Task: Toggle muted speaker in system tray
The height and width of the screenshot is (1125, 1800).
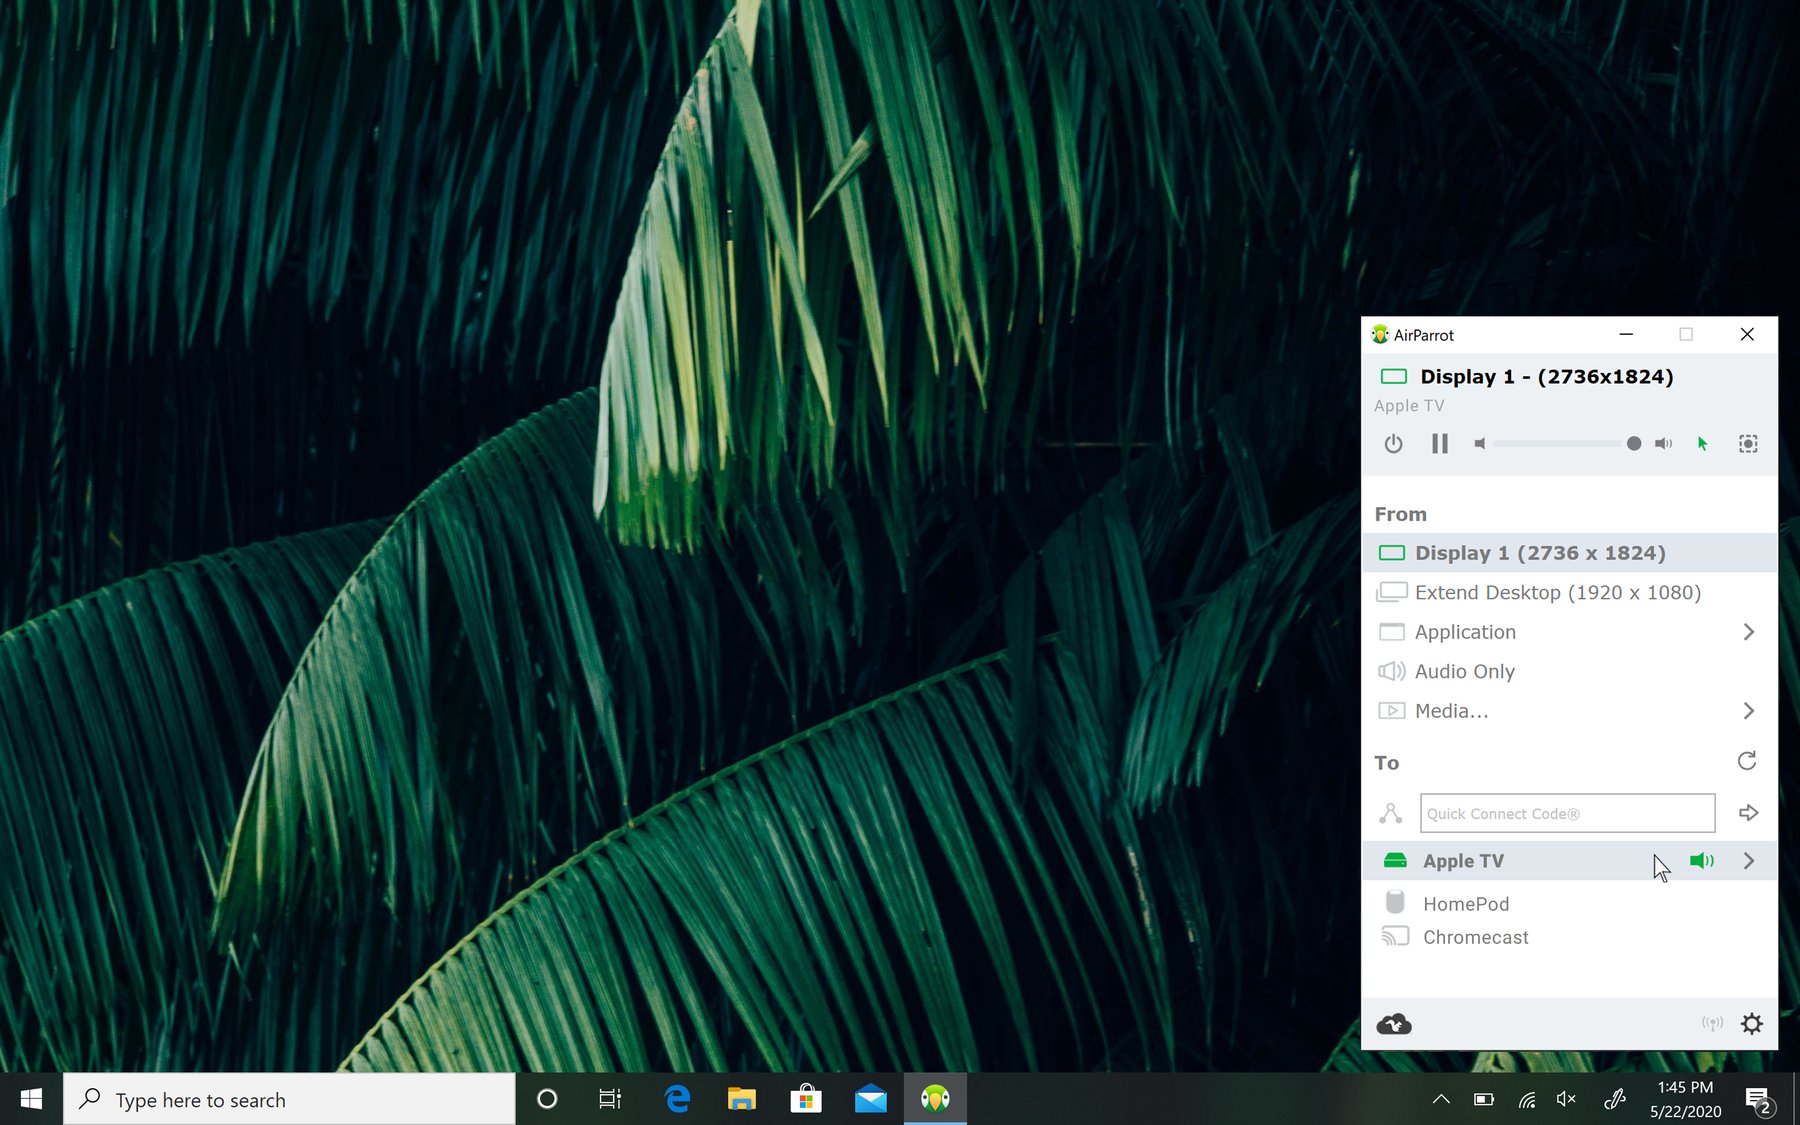Action: pyautogui.click(x=1566, y=1100)
